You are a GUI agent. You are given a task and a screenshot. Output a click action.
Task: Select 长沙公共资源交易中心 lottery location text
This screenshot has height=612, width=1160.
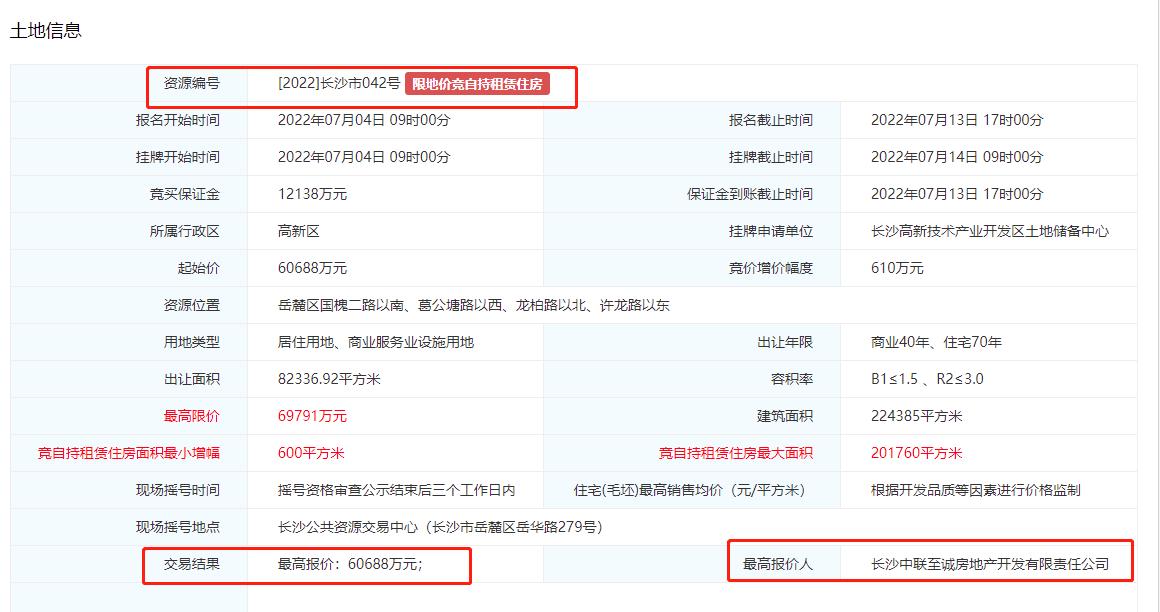click(x=440, y=527)
